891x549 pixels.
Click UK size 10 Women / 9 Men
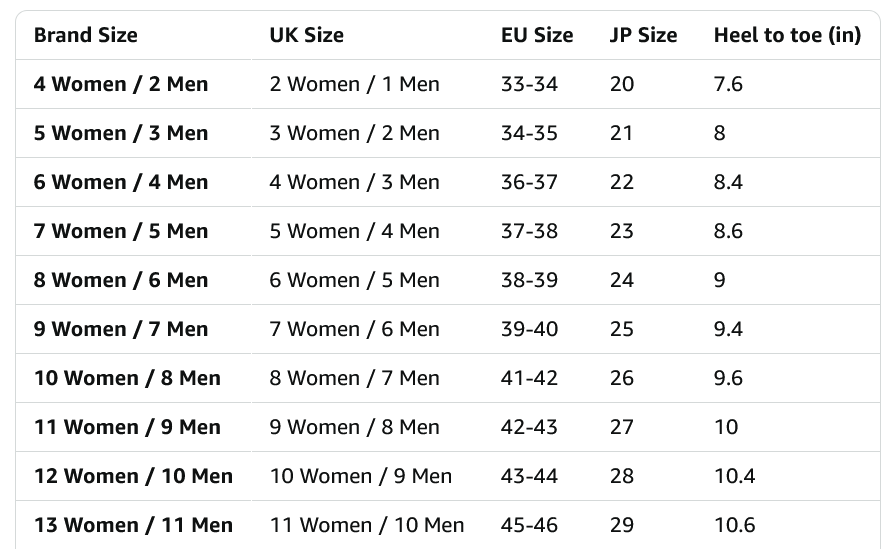click(360, 476)
